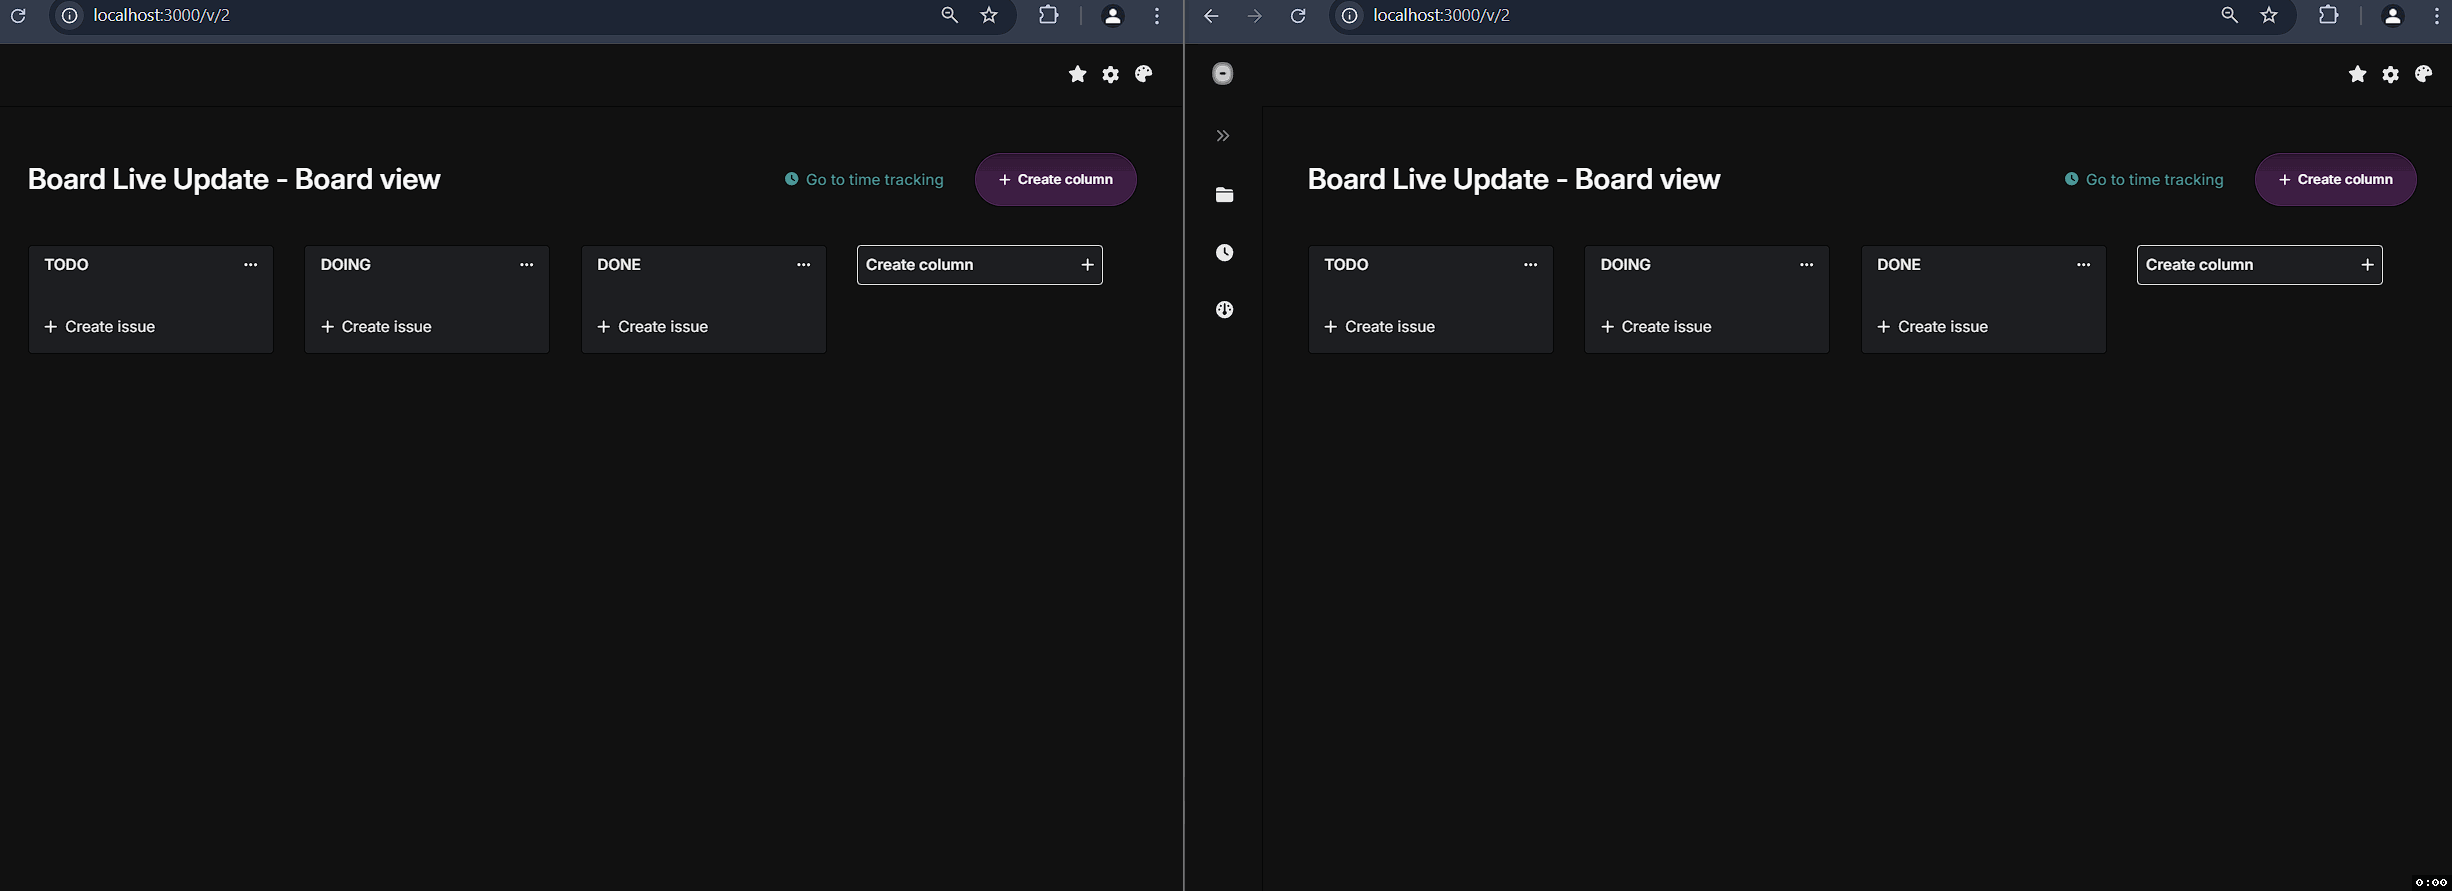Screen dimensions: 2452x891
Task: Open settings gear in left window header
Action: coord(1110,74)
